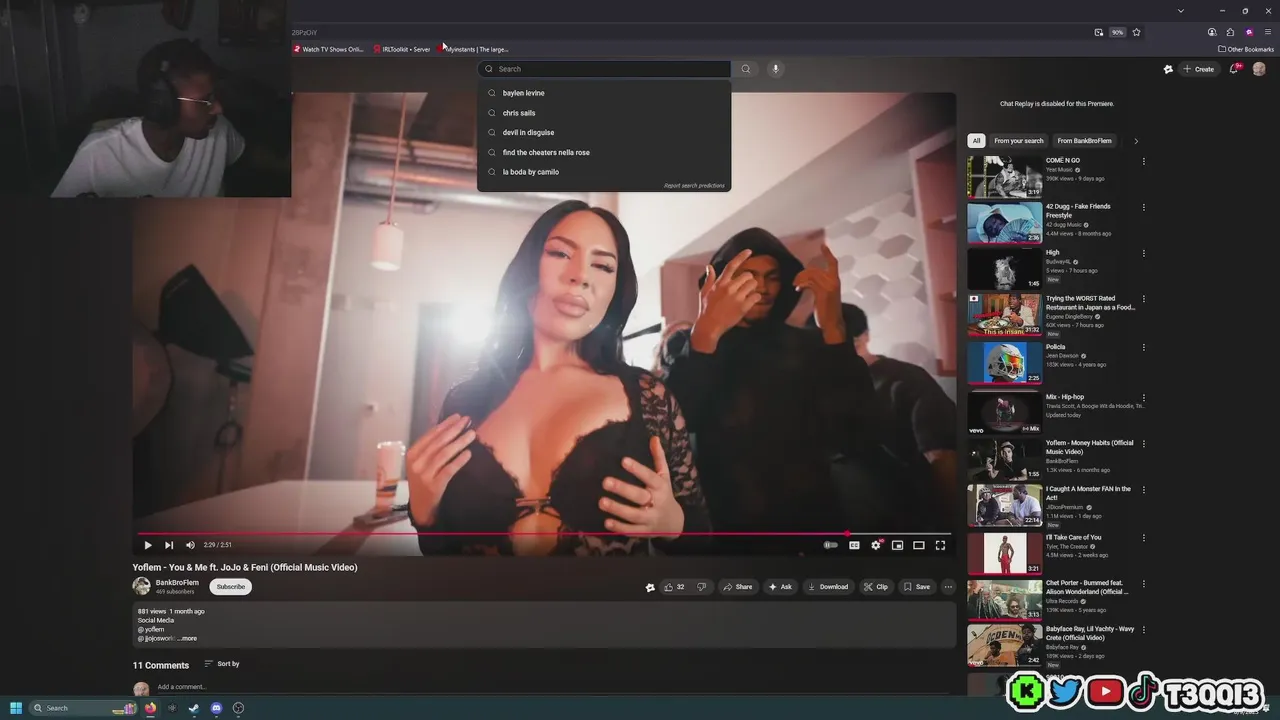The image size is (1280, 720).
Task: Dislike the video thumbs-down button
Action: point(701,587)
